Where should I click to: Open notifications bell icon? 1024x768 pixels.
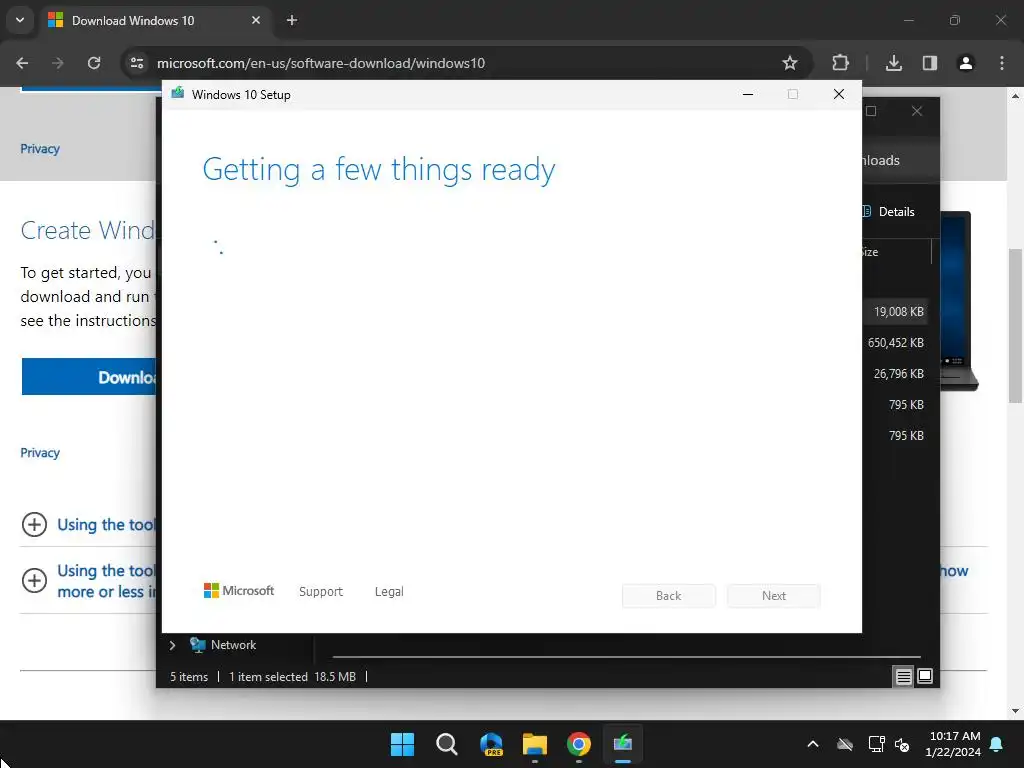click(997, 744)
